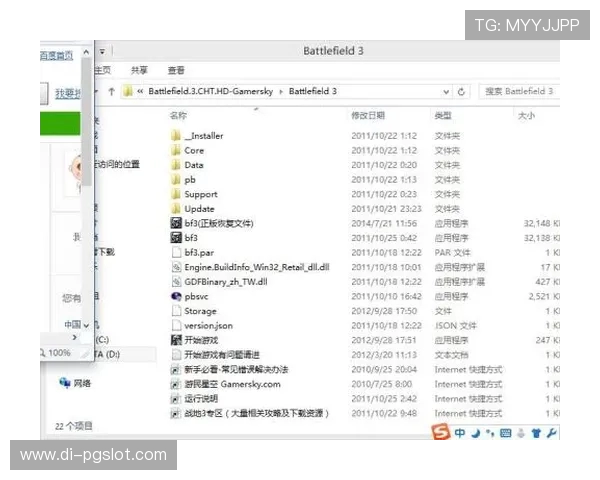The image size is (600, 480).
Task: Select the Support folder icon
Action: click(176, 194)
